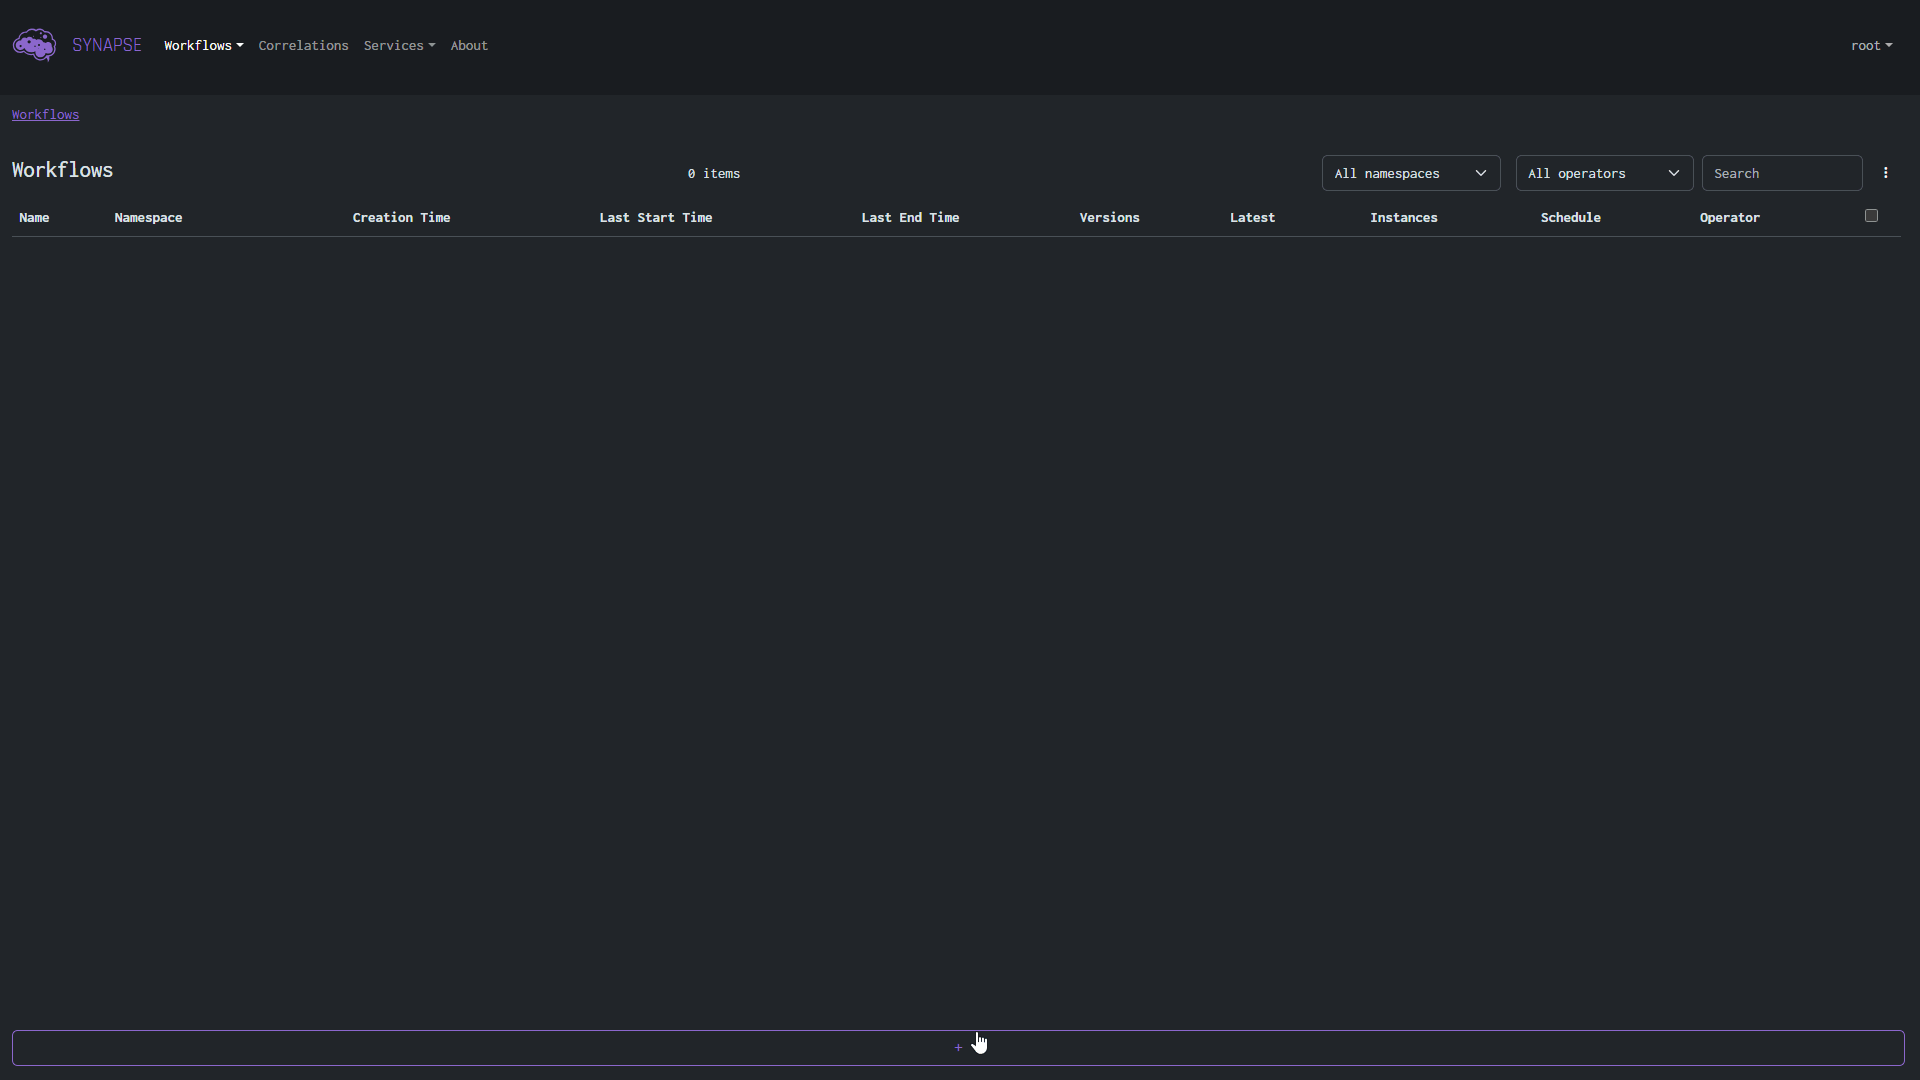Click the SYNAPSE brand text
Image resolution: width=1920 pixels, height=1080 pixels.
tap(107, 45)
